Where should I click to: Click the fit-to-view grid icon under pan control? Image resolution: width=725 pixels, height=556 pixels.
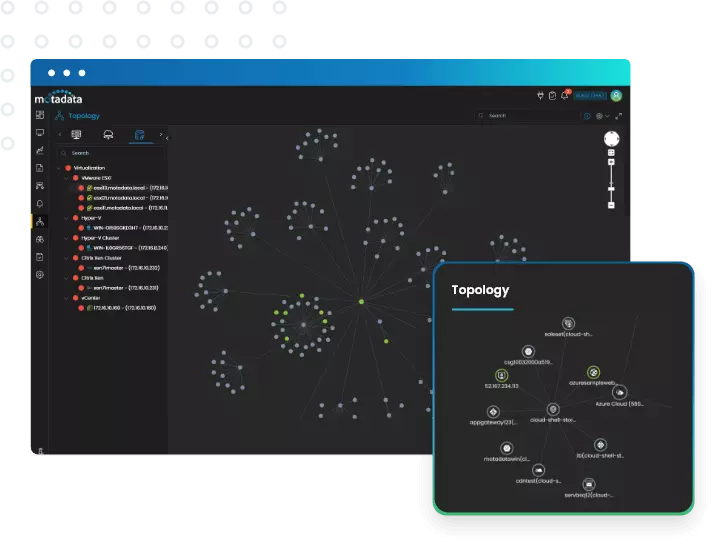(611, 153)
